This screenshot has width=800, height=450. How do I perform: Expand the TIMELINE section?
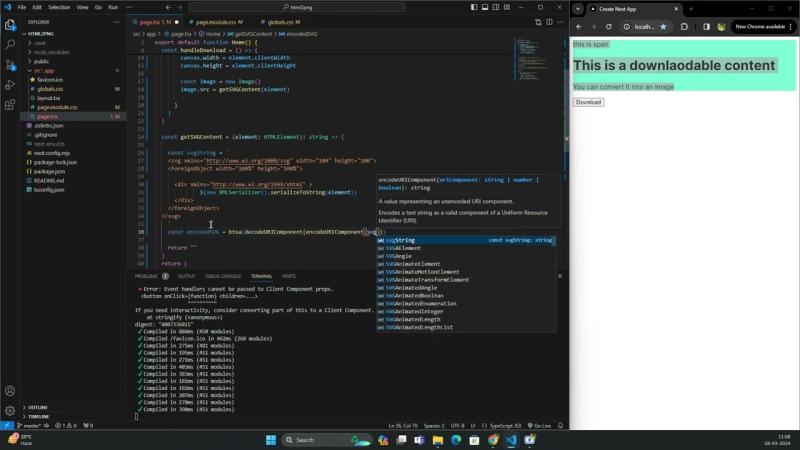(x=38, y=416)
